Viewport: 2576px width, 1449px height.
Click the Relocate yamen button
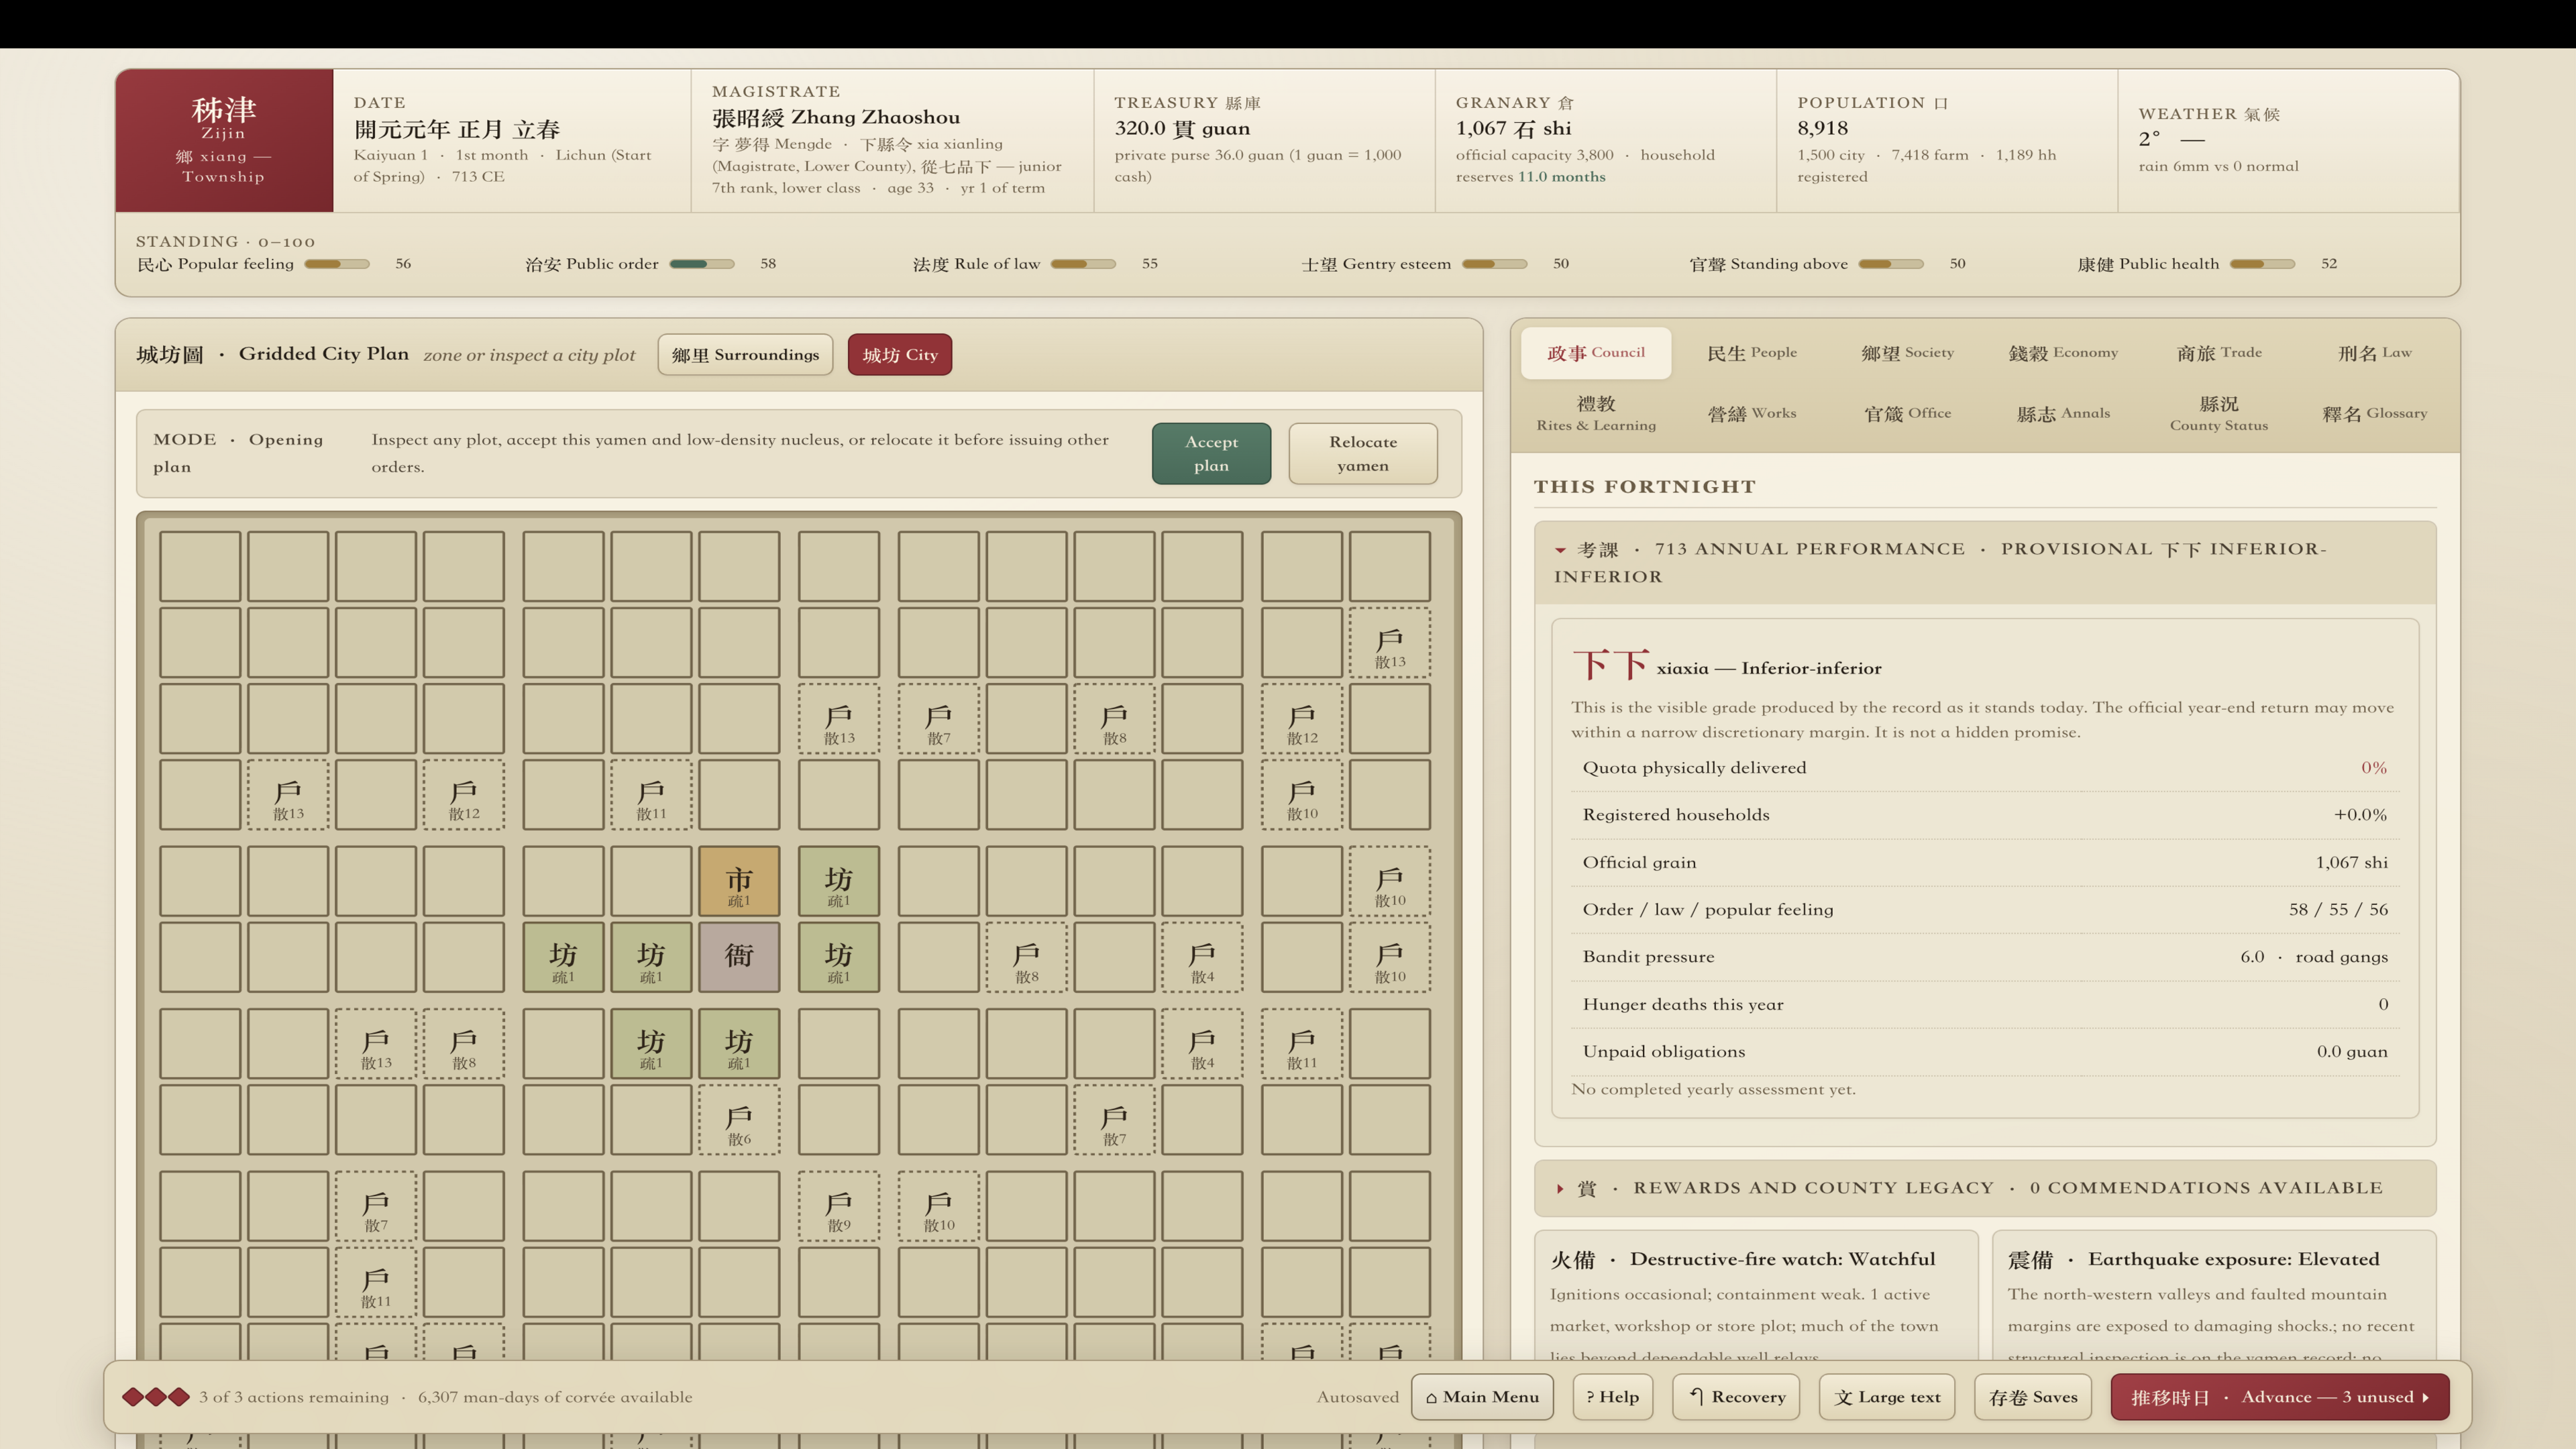tap(1363, 454)
